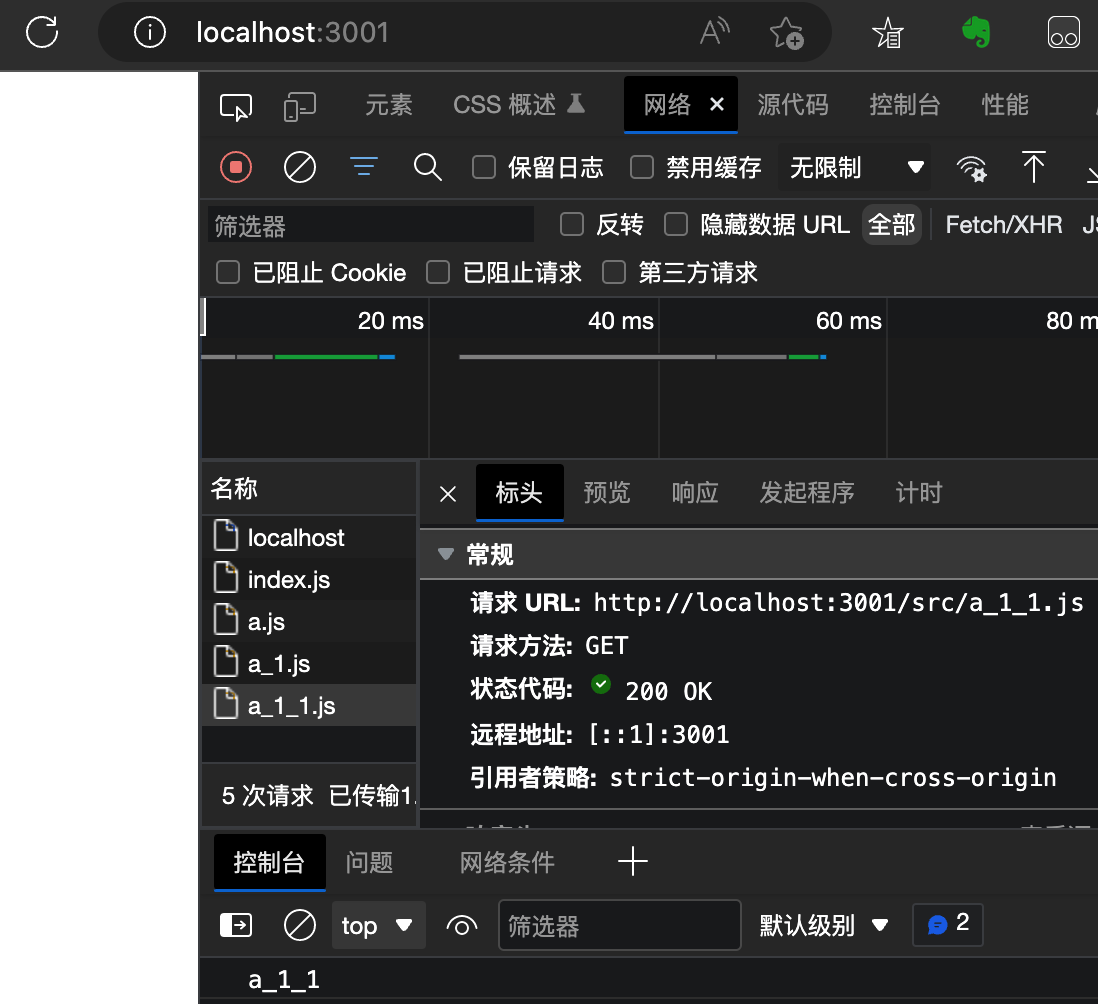Filter requests by Fetch/XHR
This screenshot has height=1004, width=1098.
pos(1003,225)
